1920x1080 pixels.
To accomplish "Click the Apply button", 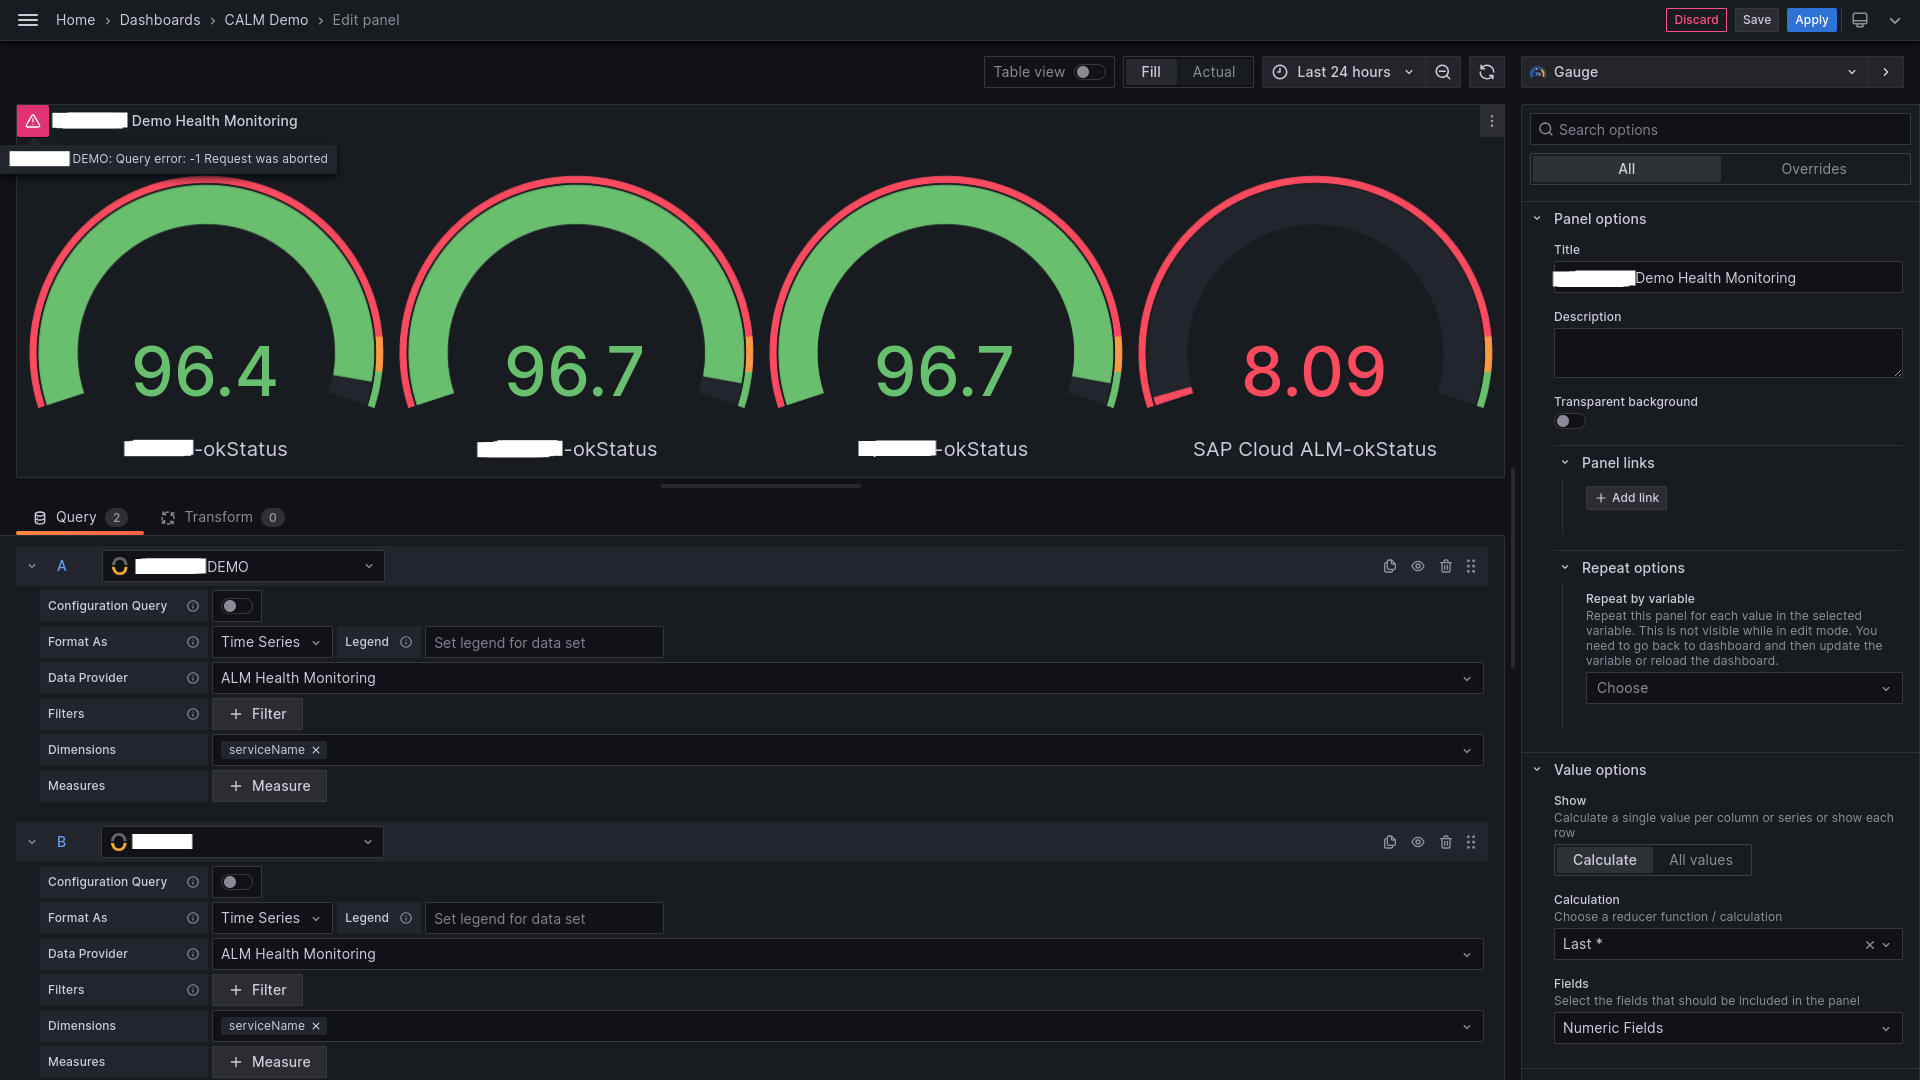I will tap(1811, 20).
